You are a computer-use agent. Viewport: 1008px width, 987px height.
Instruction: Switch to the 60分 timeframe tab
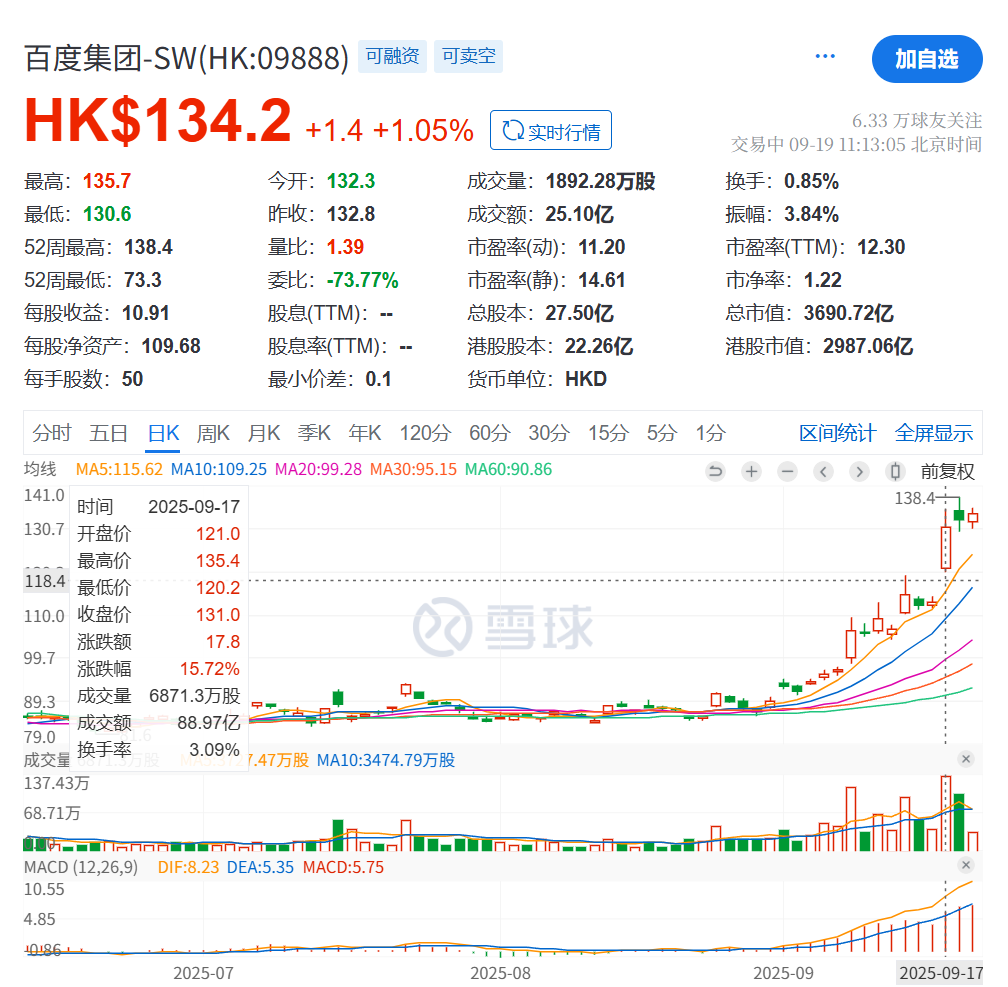pos(489,433)
